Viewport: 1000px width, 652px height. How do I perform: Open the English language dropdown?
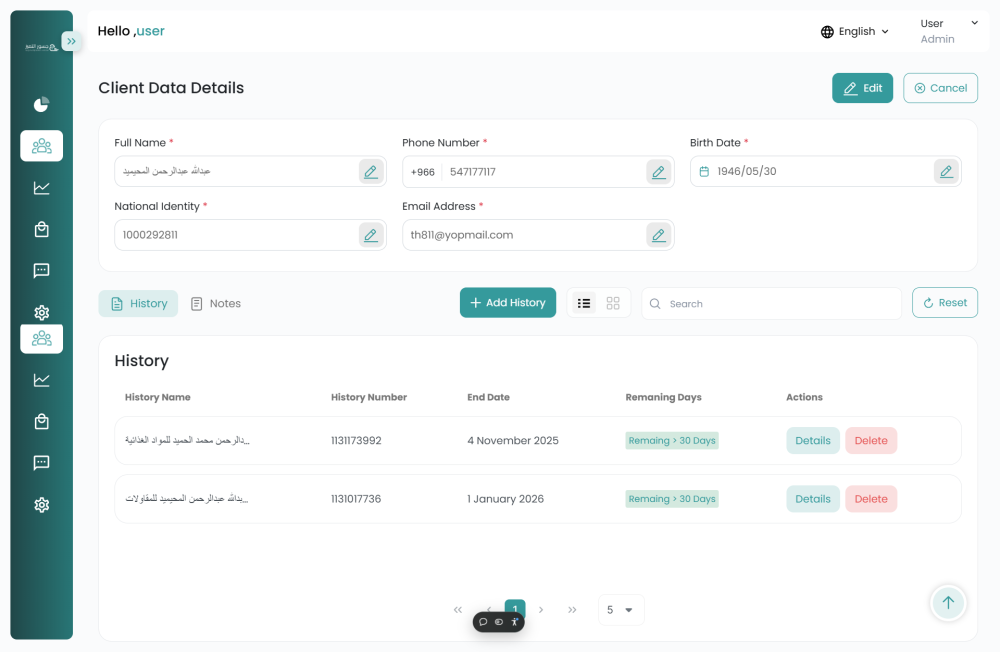854,31
